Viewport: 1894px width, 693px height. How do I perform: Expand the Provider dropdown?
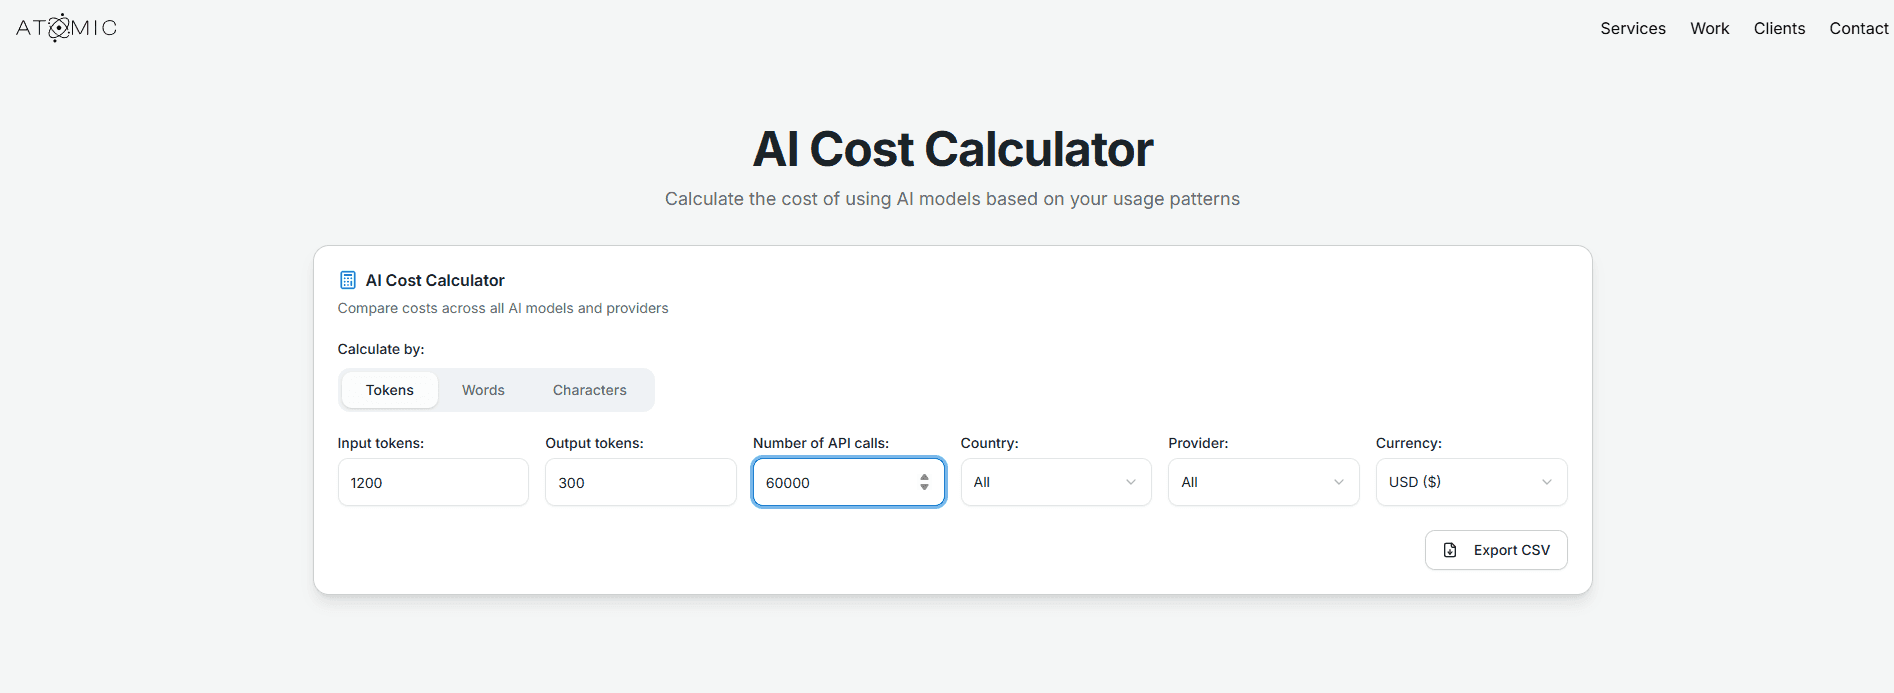point(1262,482)
